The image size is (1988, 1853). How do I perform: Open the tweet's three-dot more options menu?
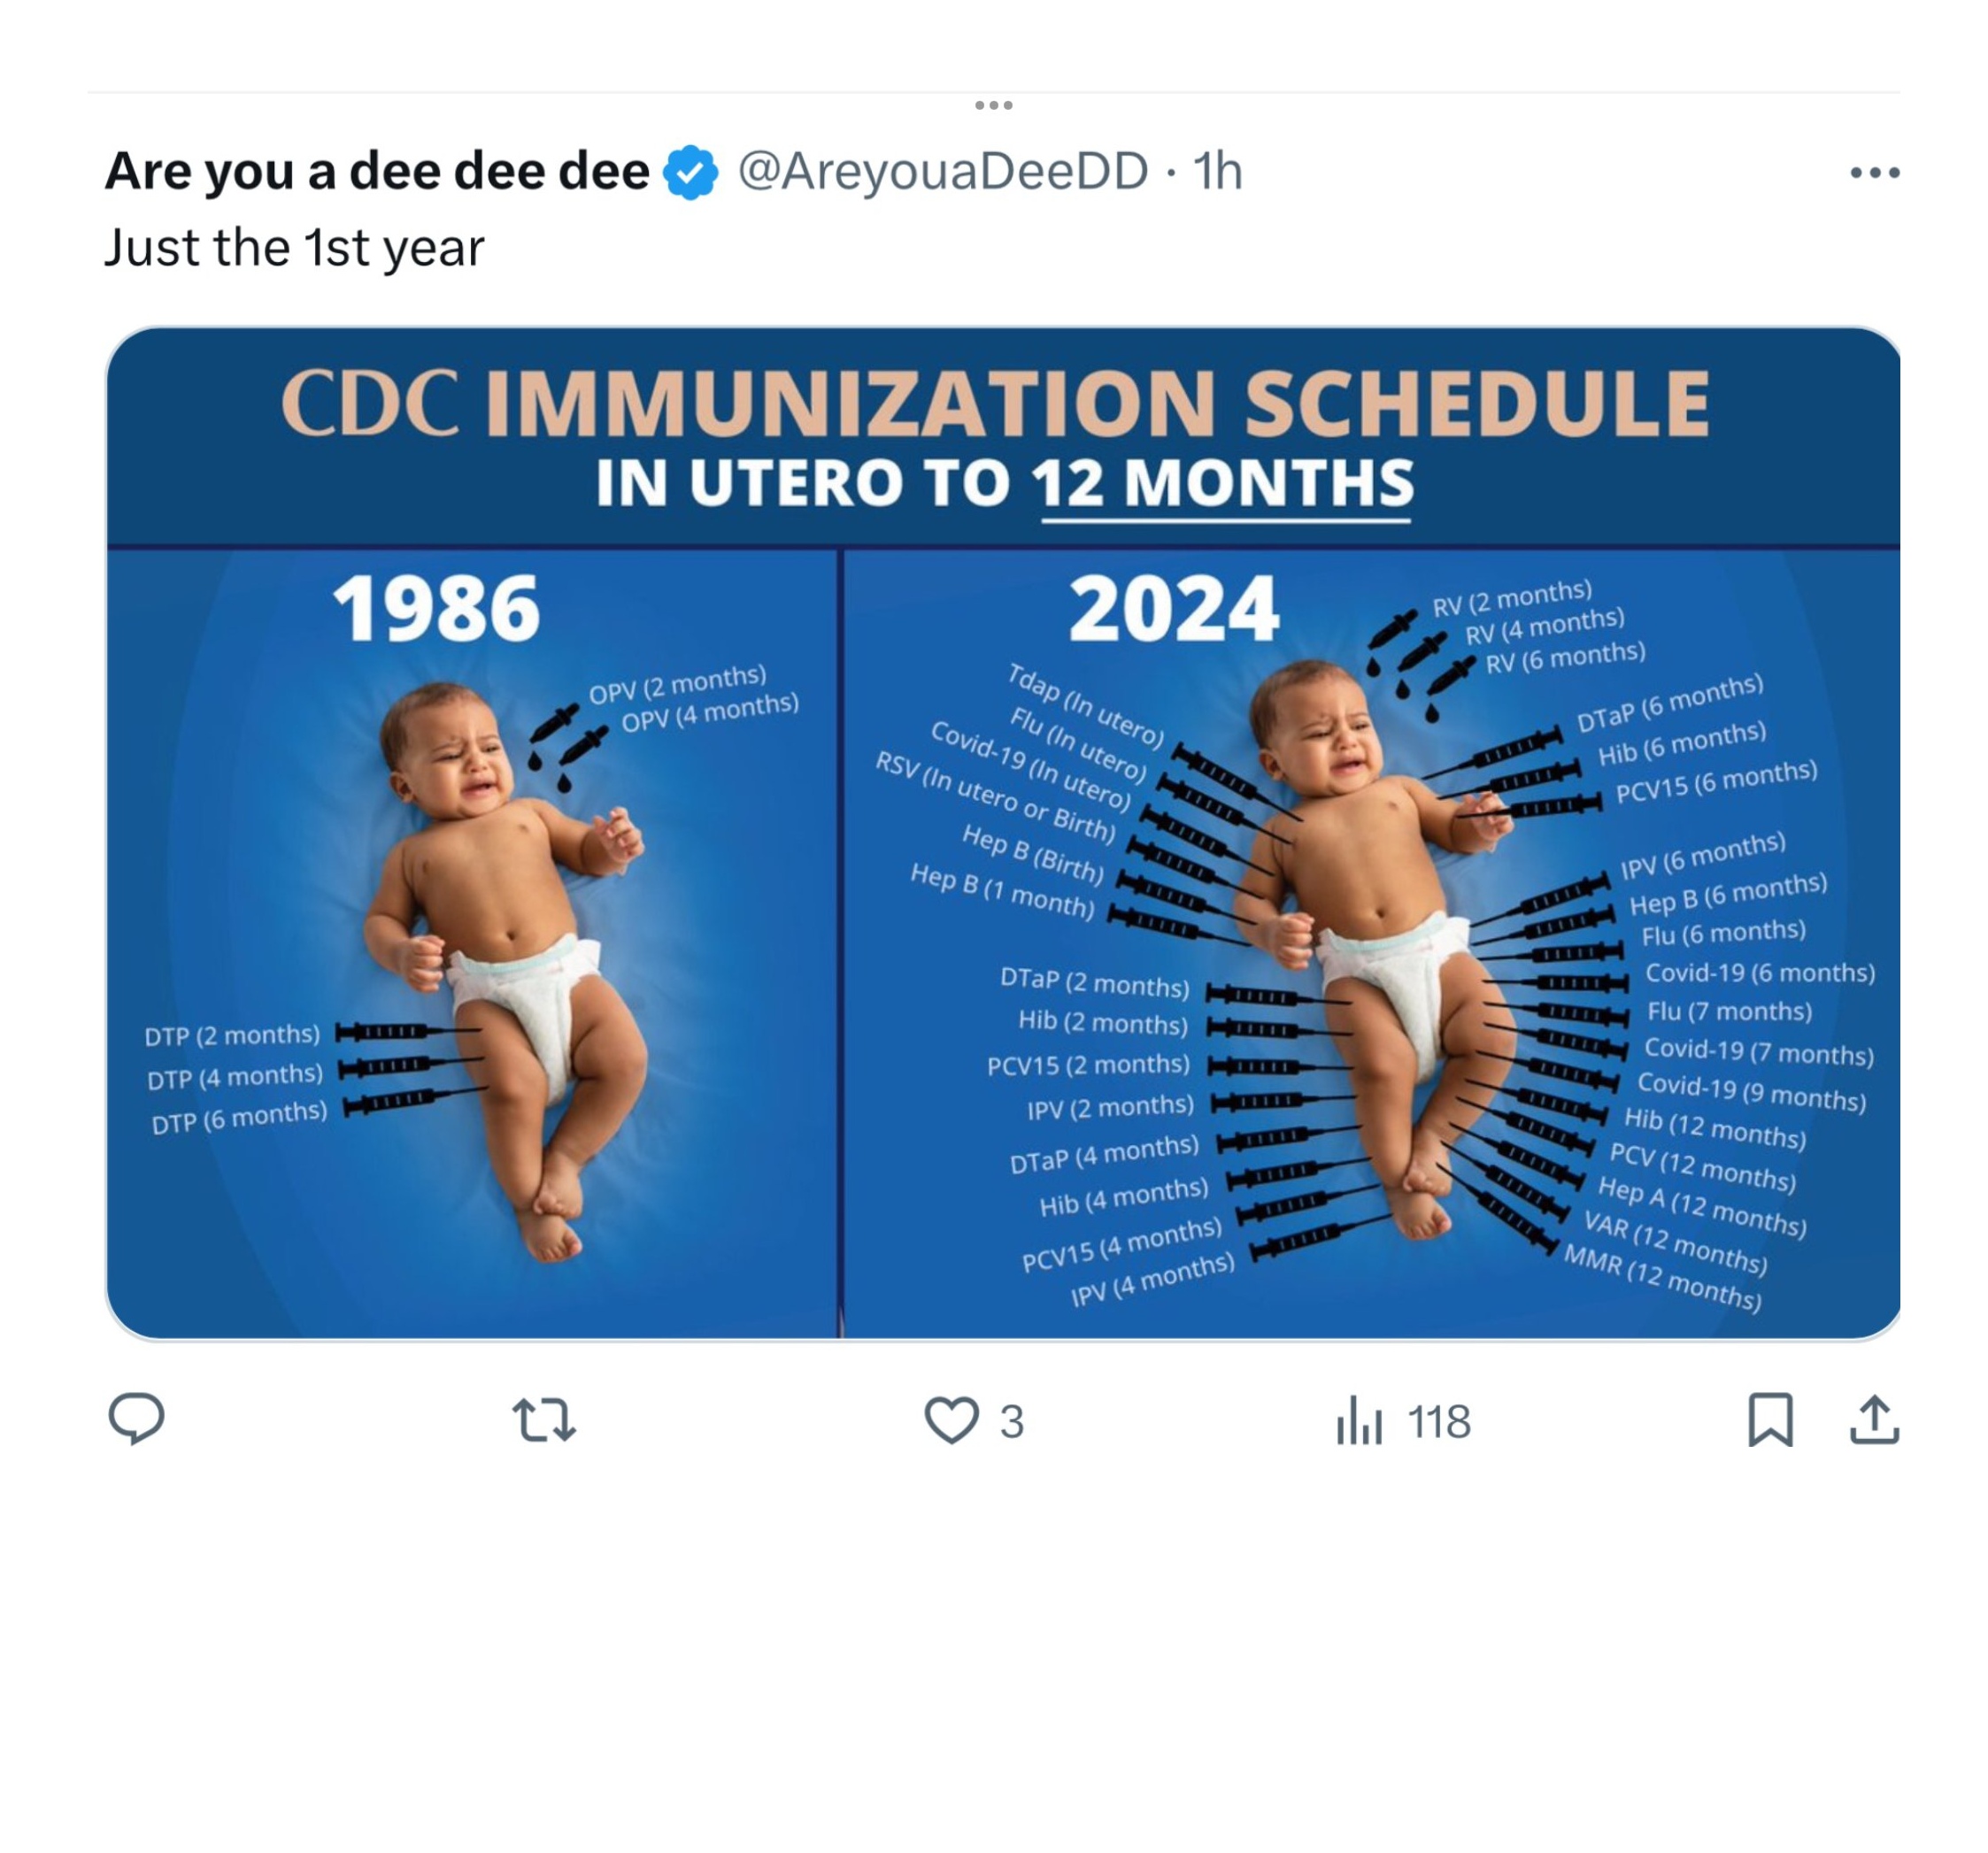[1874, 173]
